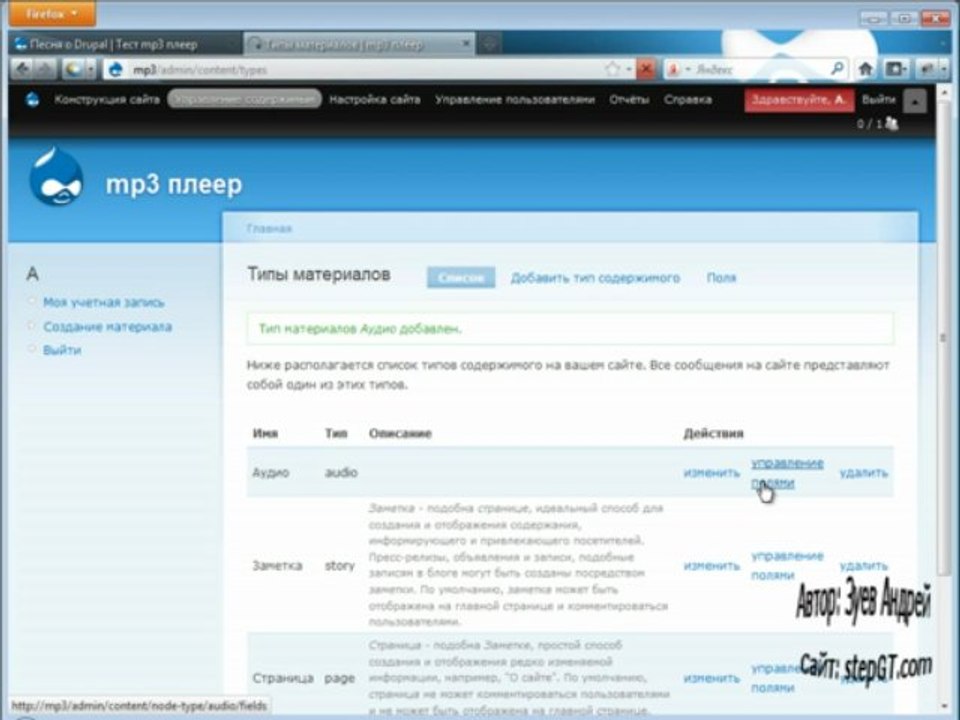960x720 pixels.
Task: Go back with the browser back arrow
Action: (x=22, y=70)
